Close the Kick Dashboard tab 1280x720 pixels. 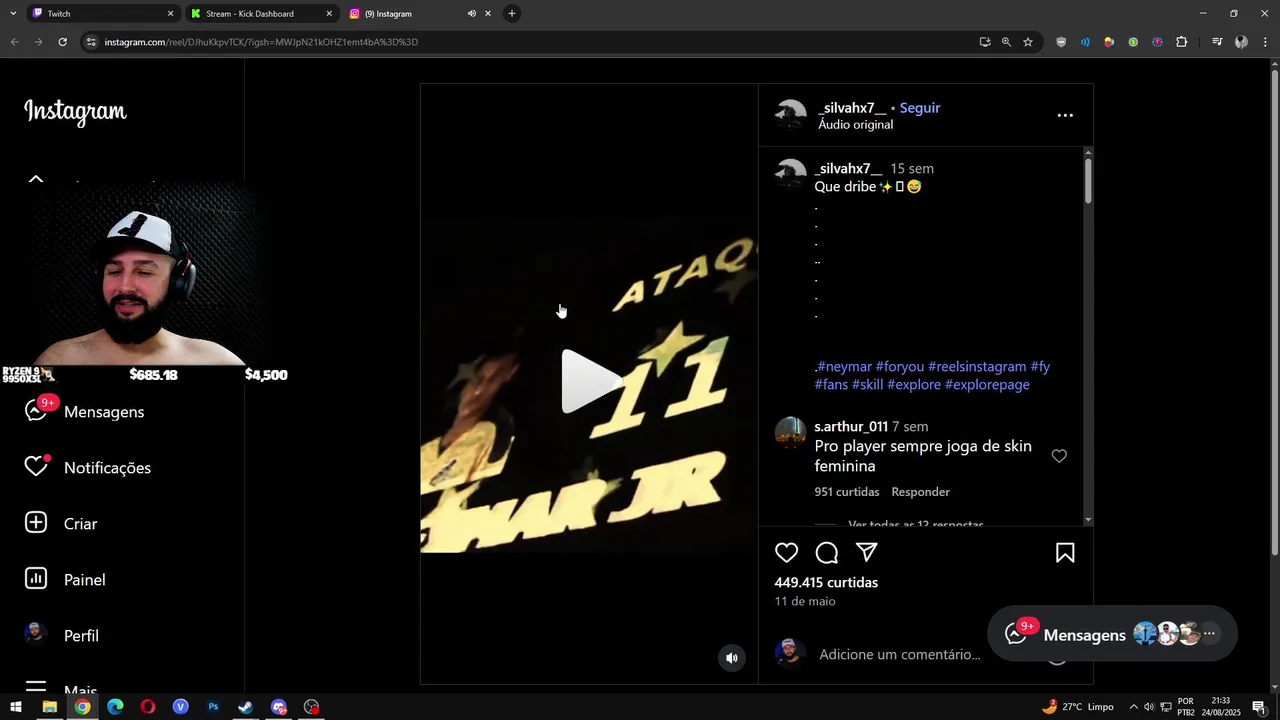(x=329, y=14)
